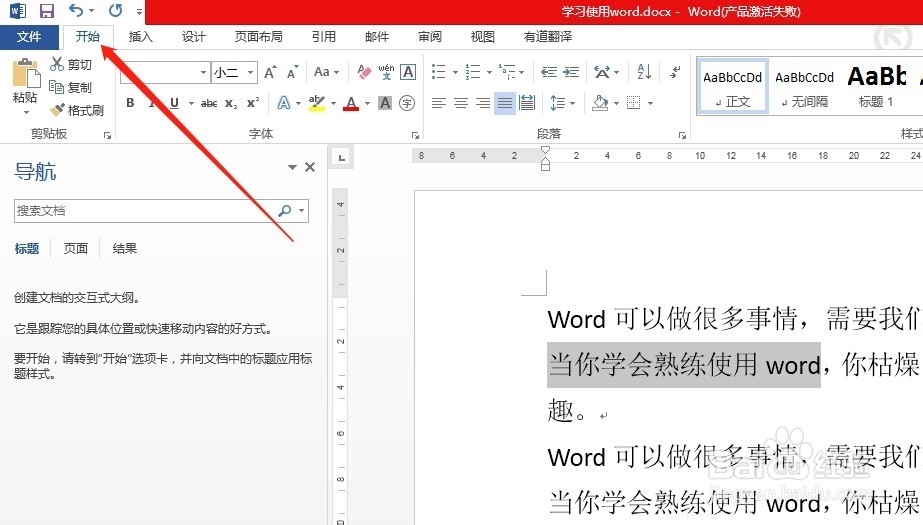Image resolution: width=923 pixels, height=525 pixels.
Task: Open the font name dropdown
Action: (203, 72)
